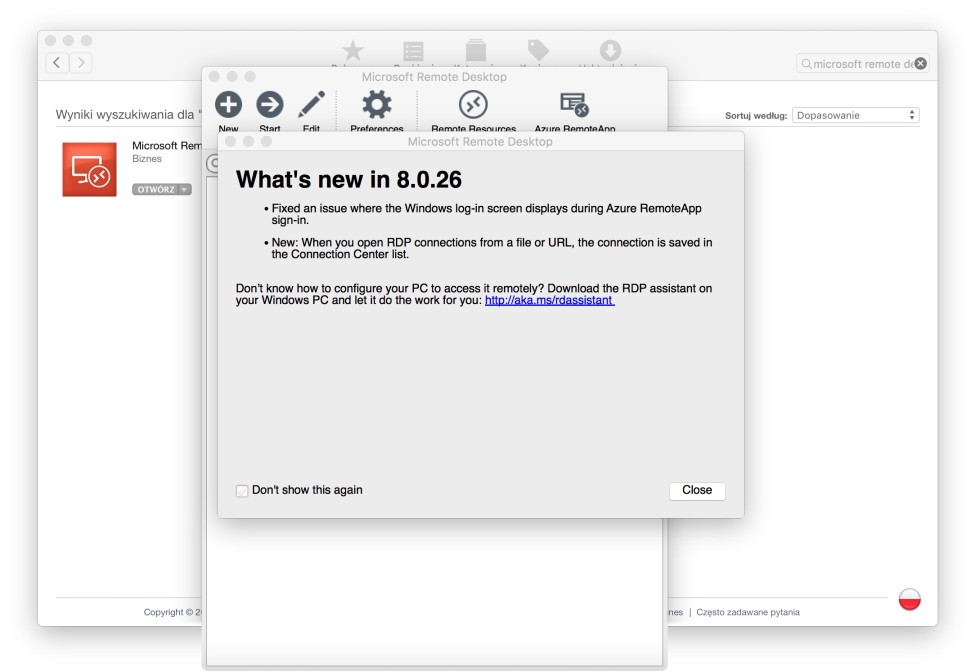Click the Edit pencil icon
The image size is (976, 671).
311,105
